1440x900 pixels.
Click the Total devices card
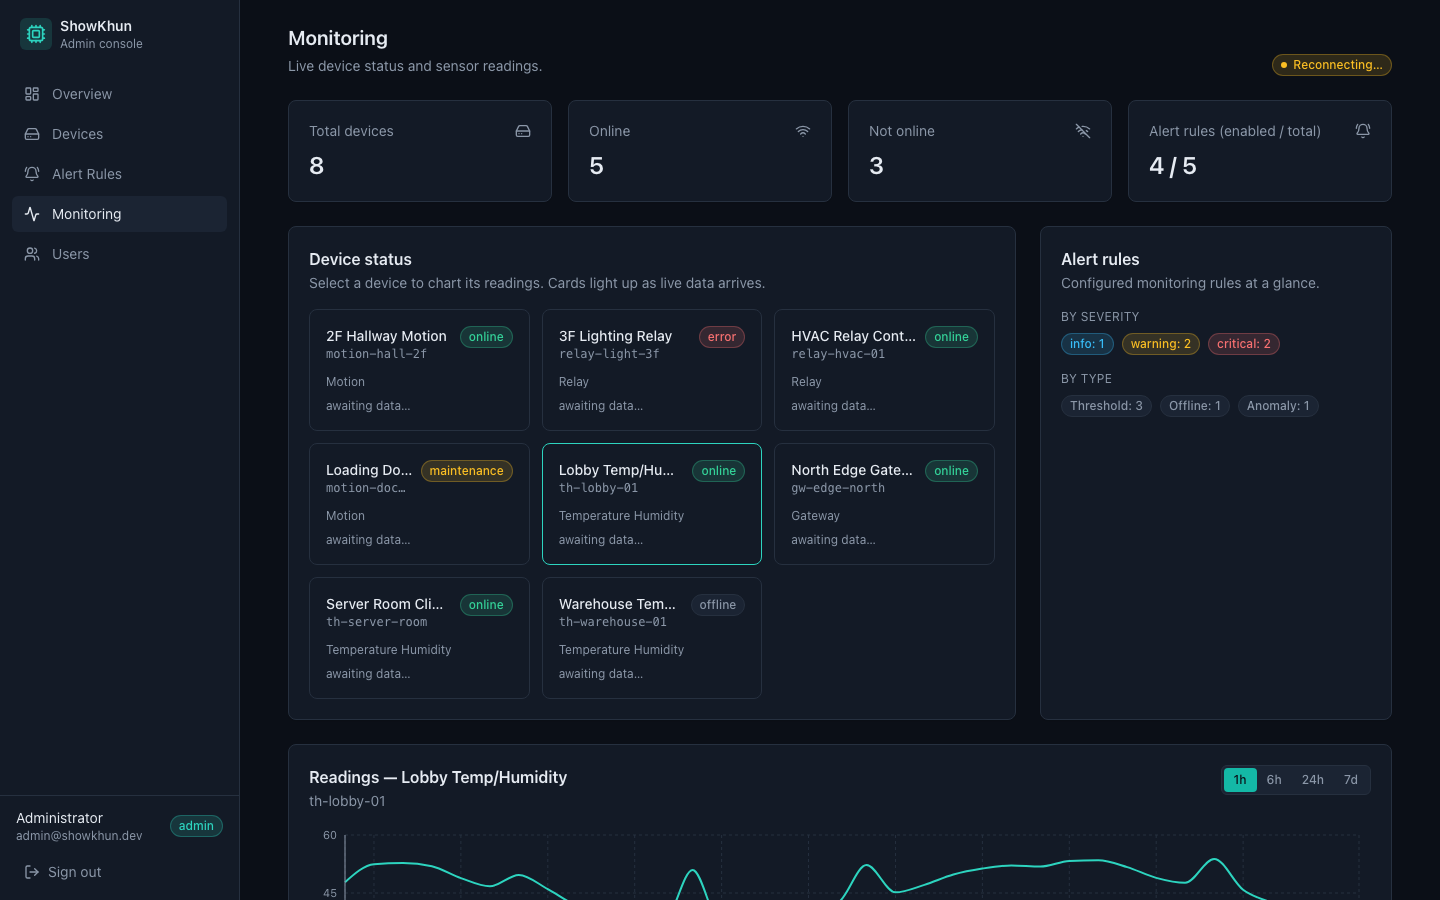click(x=420, y=151)
